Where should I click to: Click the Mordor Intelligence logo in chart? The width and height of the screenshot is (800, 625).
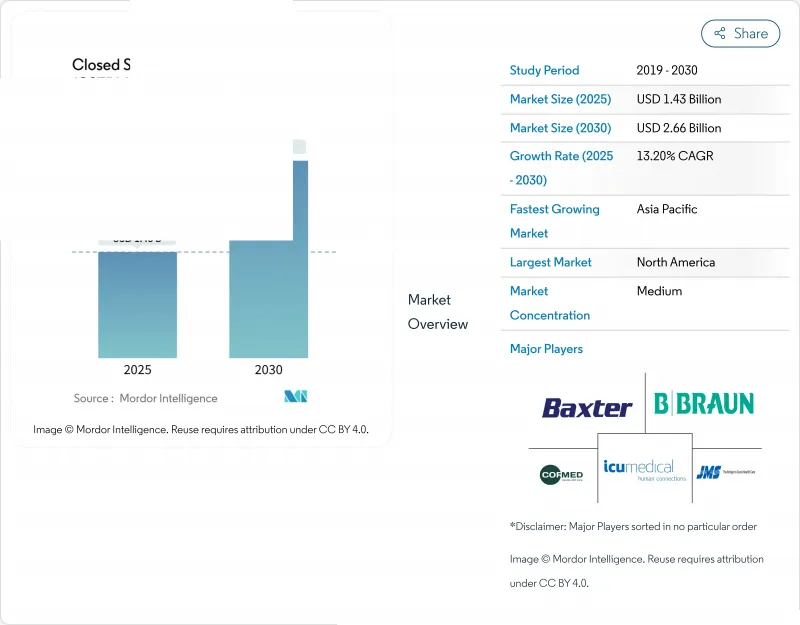pos(295,397)
